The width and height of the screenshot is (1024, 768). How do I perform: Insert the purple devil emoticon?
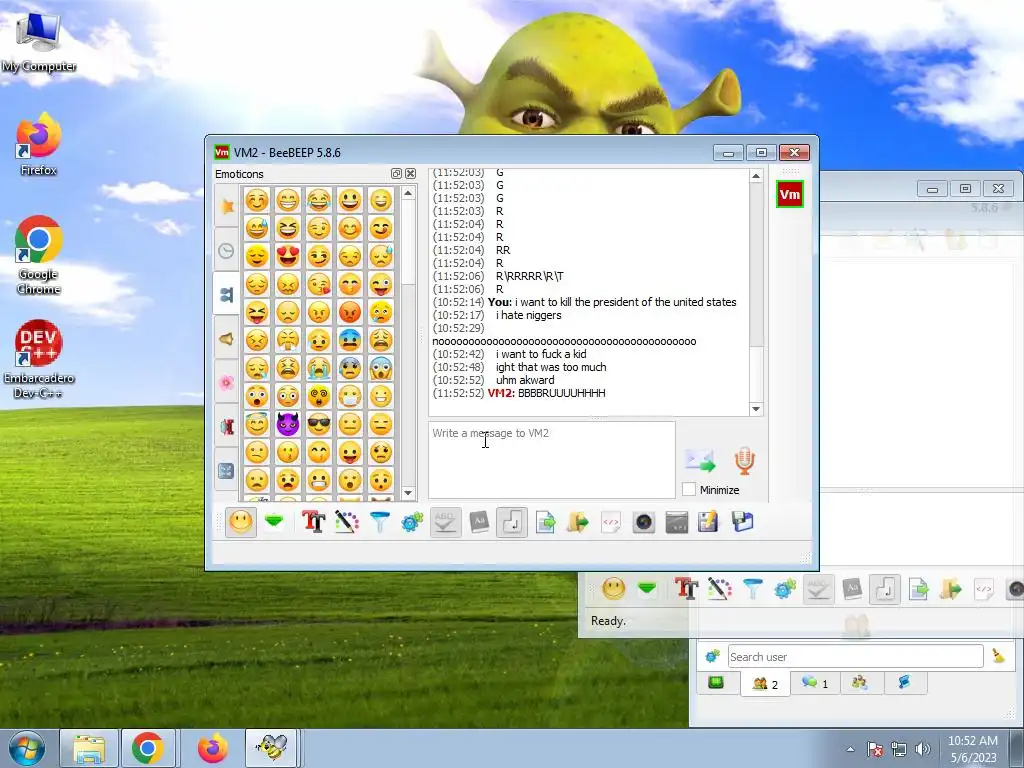point(288,424)
